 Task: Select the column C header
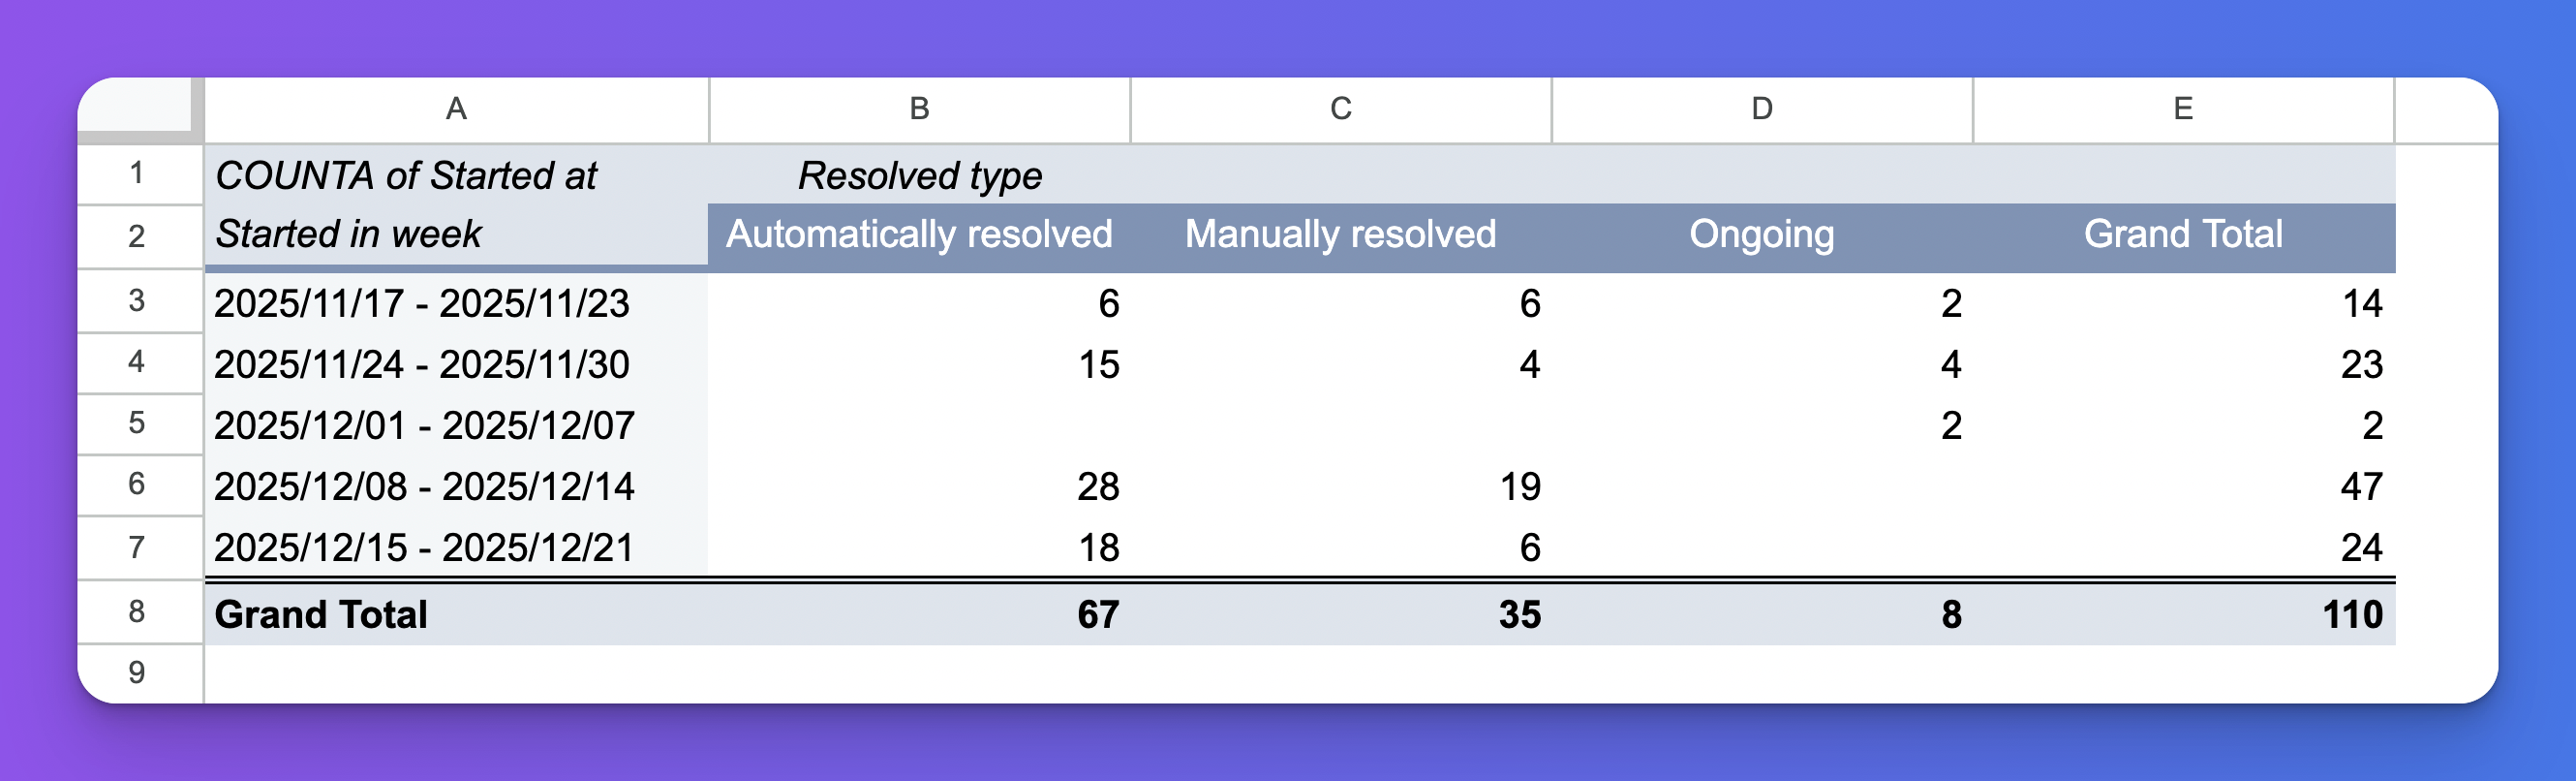tap(1339, 110)
